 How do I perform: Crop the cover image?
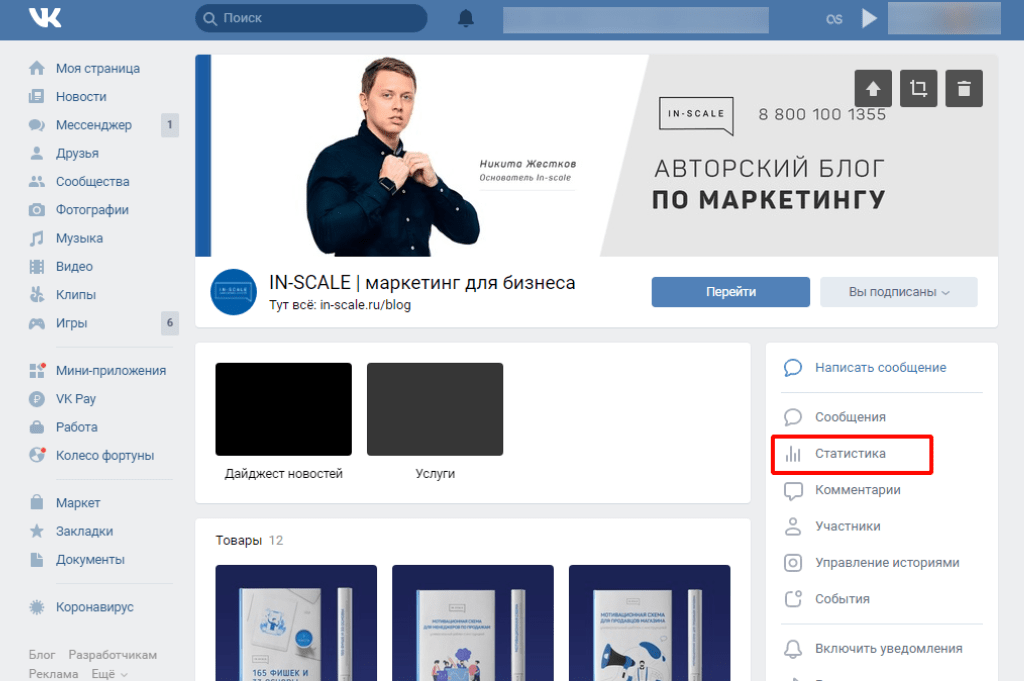(918, 88)
